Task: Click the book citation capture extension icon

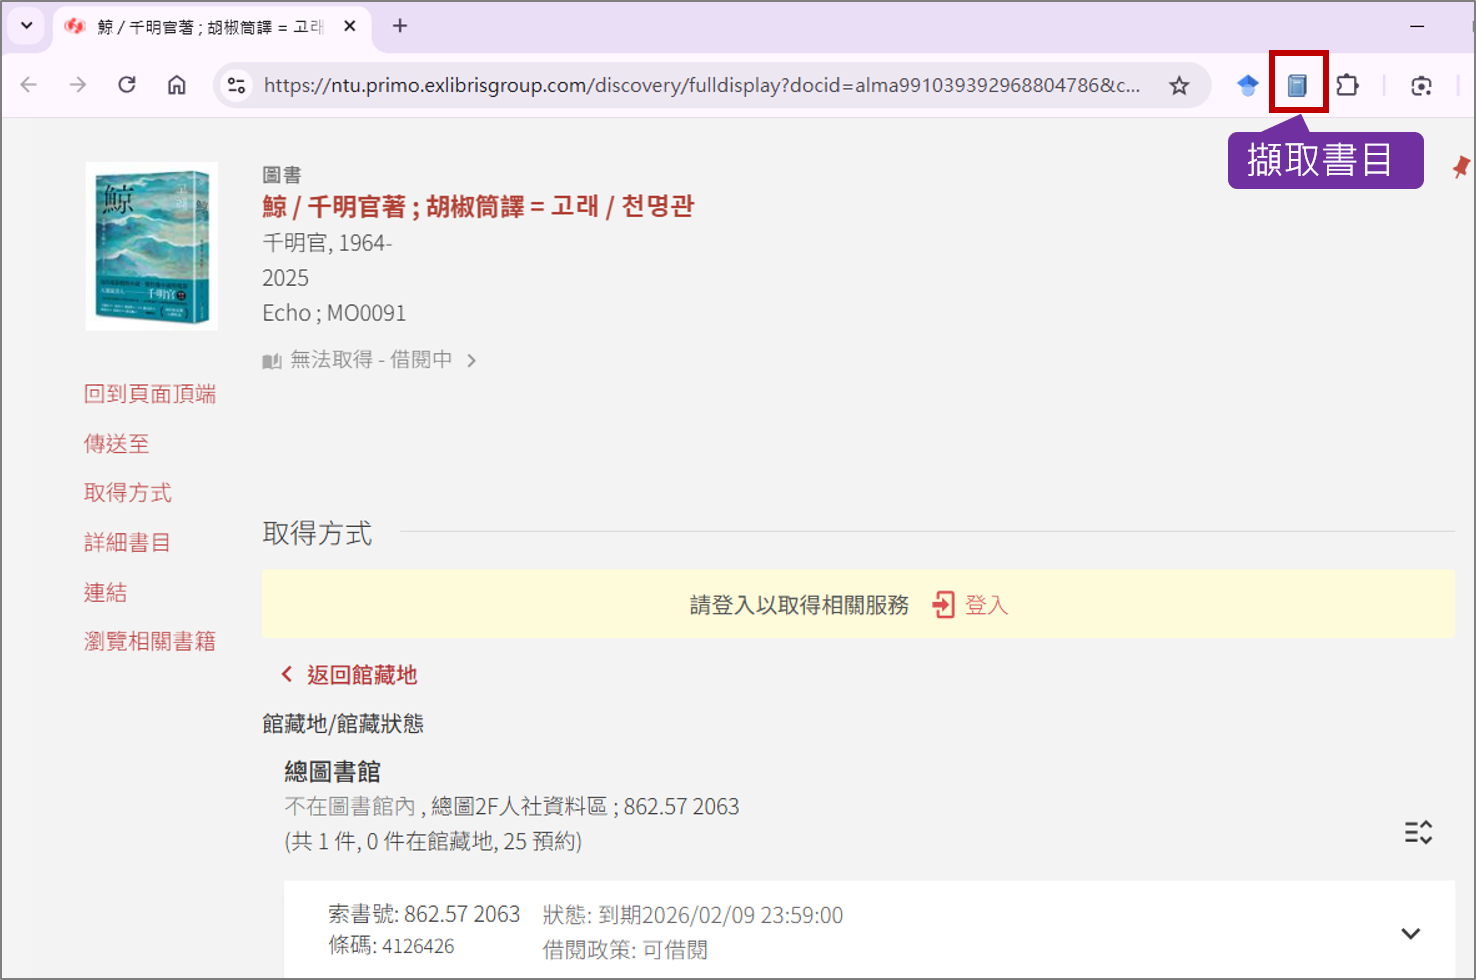Action: point(1297,85)
